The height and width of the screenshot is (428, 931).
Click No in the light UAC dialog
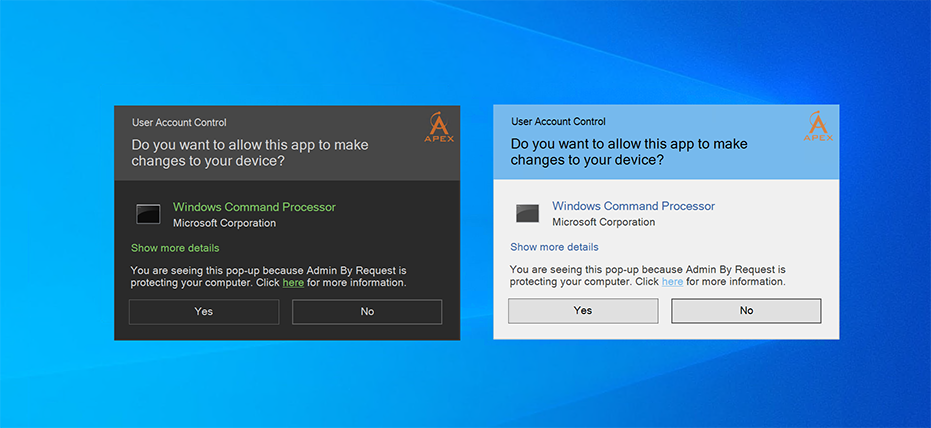746,310
